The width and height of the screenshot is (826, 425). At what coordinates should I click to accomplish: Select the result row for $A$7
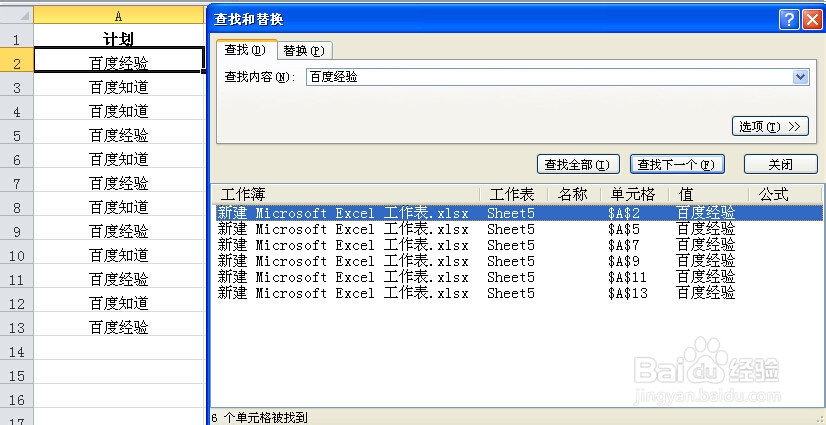[518, 245]
